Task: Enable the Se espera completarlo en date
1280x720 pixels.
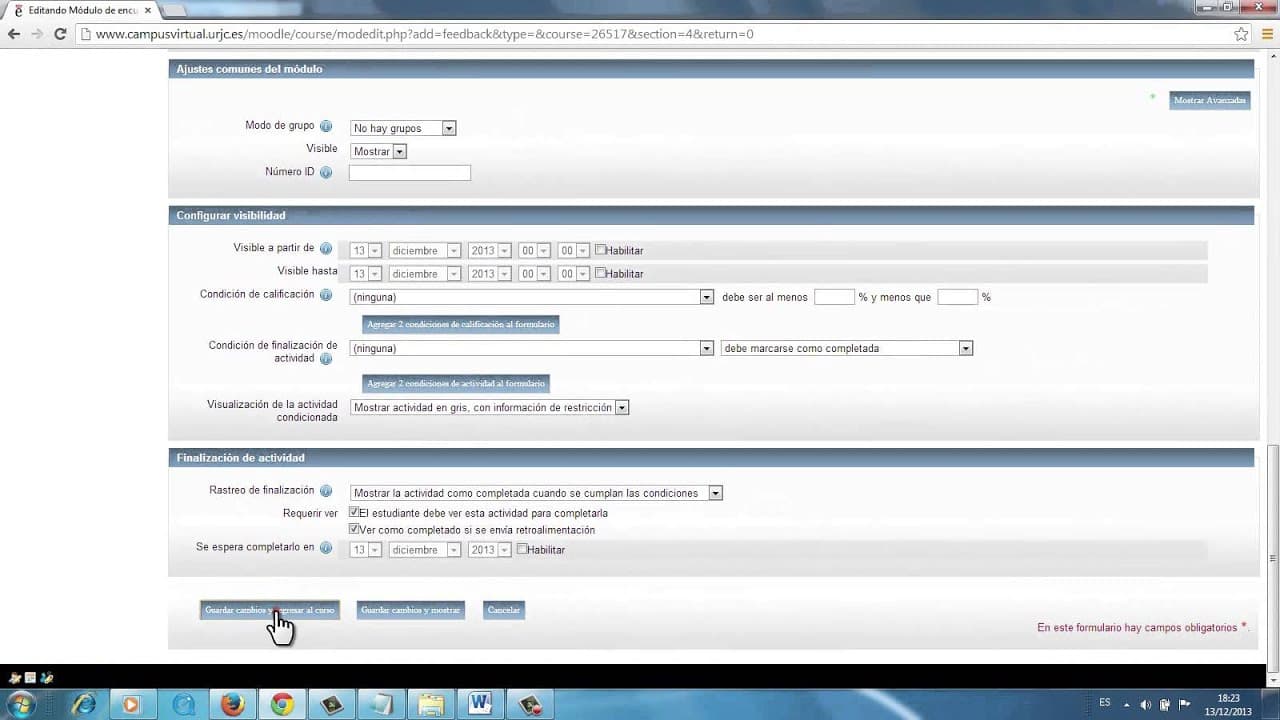Action: pyautogui.click(x=522, y=549)
